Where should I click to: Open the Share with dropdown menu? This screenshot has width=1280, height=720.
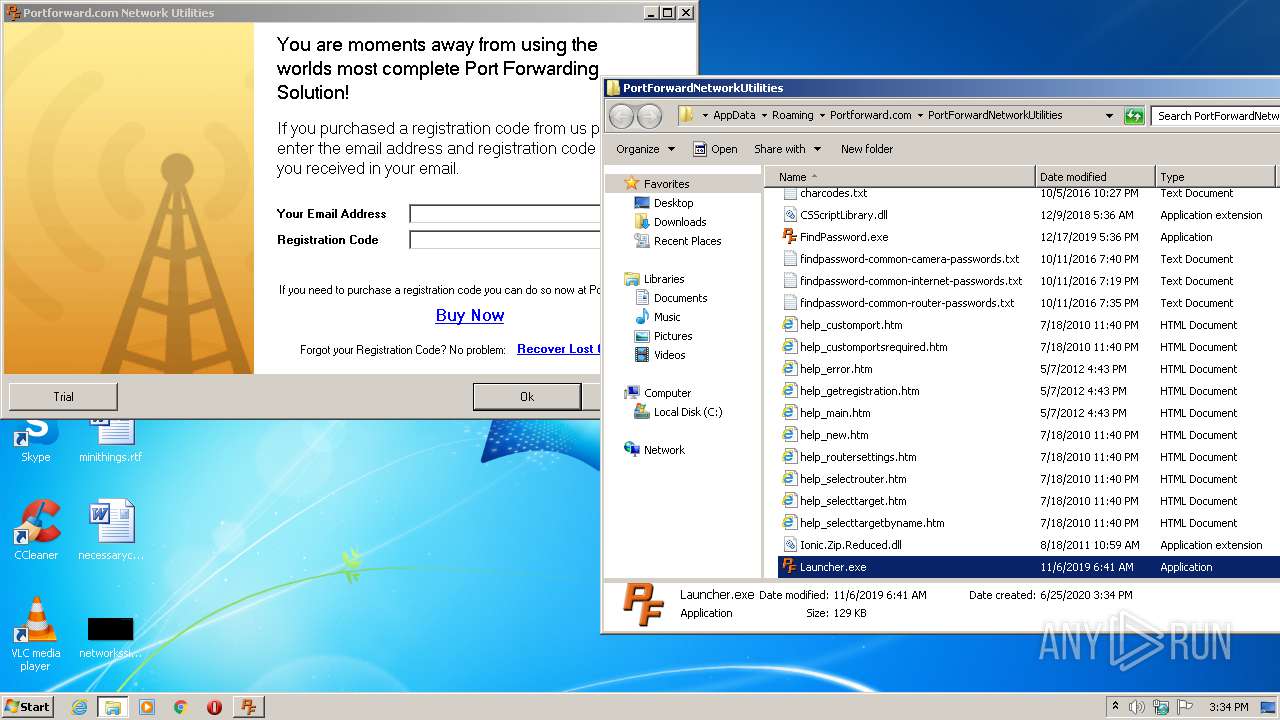point(787,149)
